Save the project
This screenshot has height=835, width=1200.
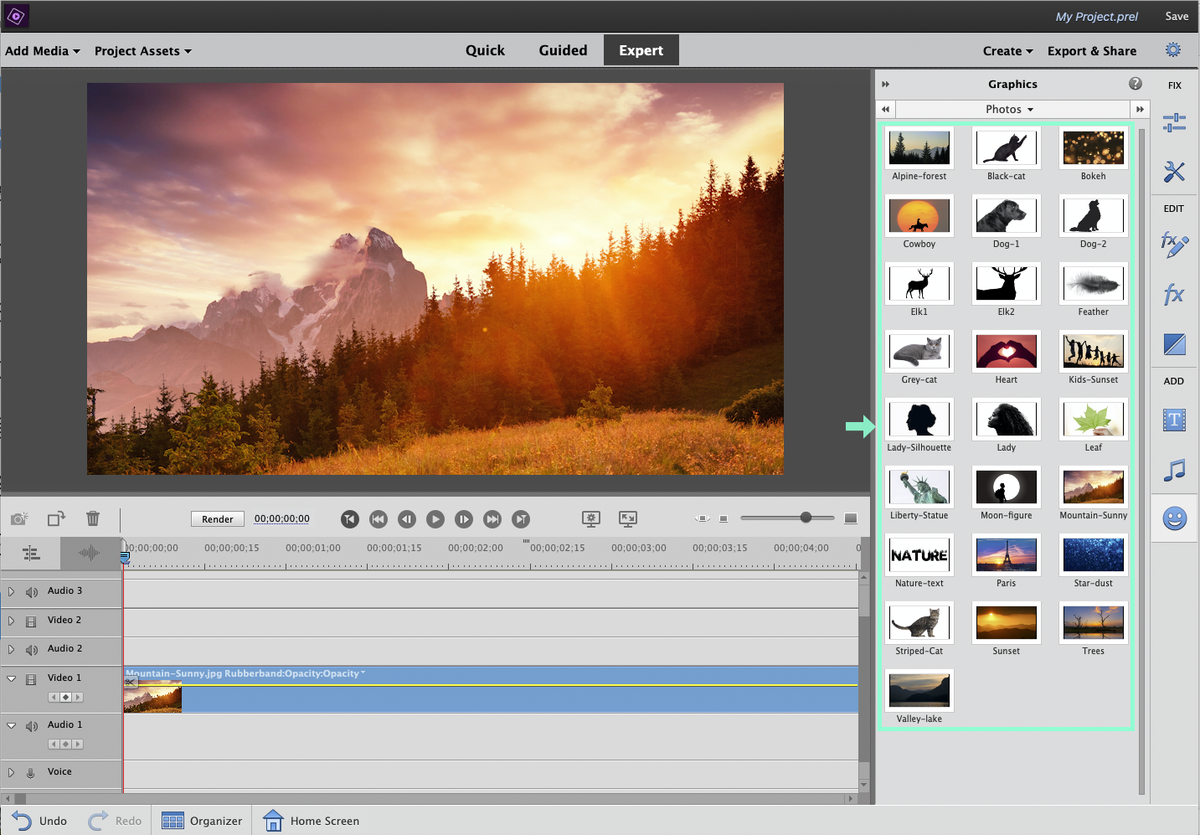point(1177,17)
